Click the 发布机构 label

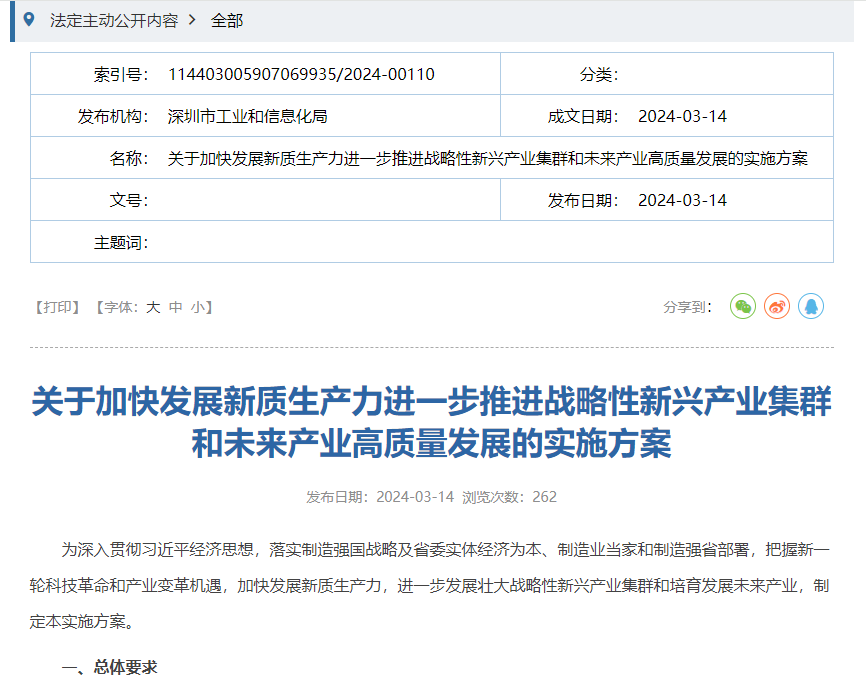coord(113,117)
